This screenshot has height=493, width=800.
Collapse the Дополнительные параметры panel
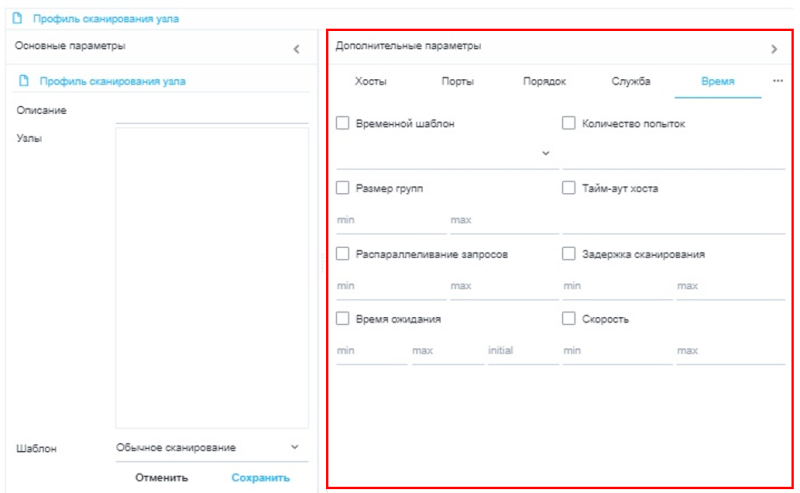[774, 48]
